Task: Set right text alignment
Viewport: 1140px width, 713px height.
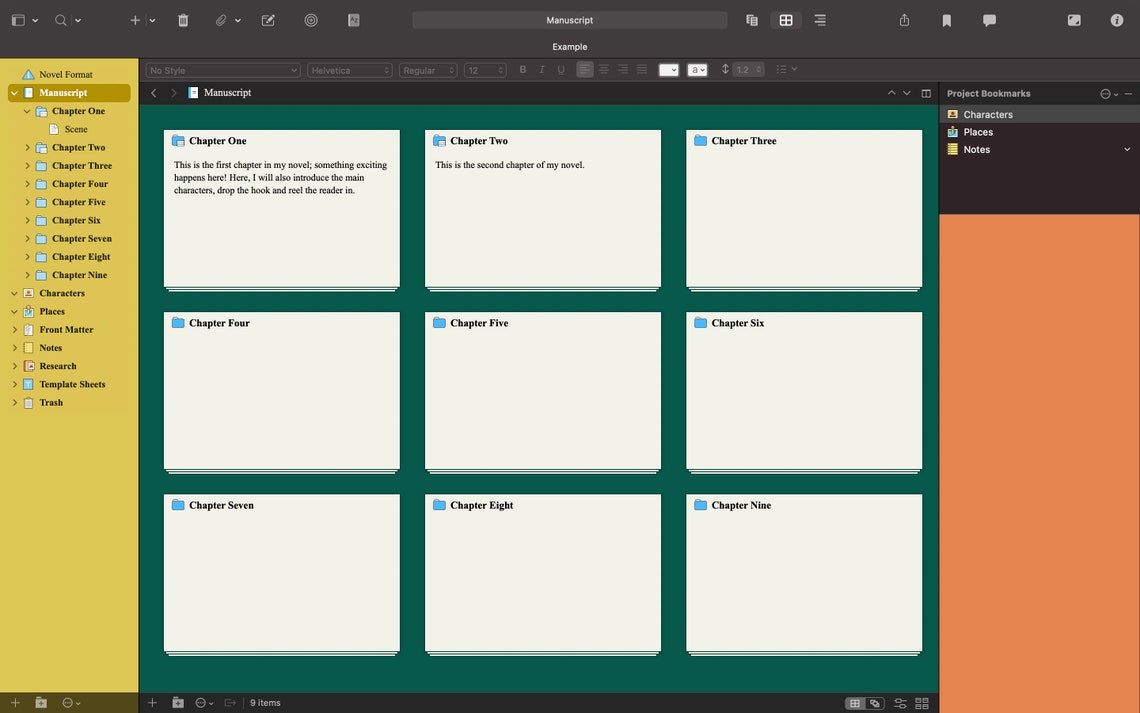Action: 623,69
